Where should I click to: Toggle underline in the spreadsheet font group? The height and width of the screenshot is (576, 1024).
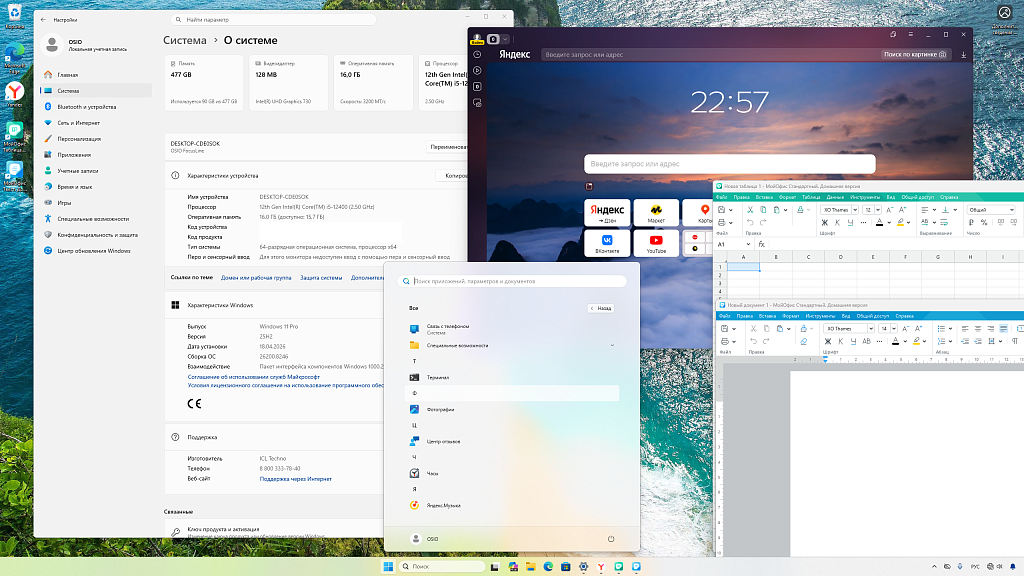850,223
